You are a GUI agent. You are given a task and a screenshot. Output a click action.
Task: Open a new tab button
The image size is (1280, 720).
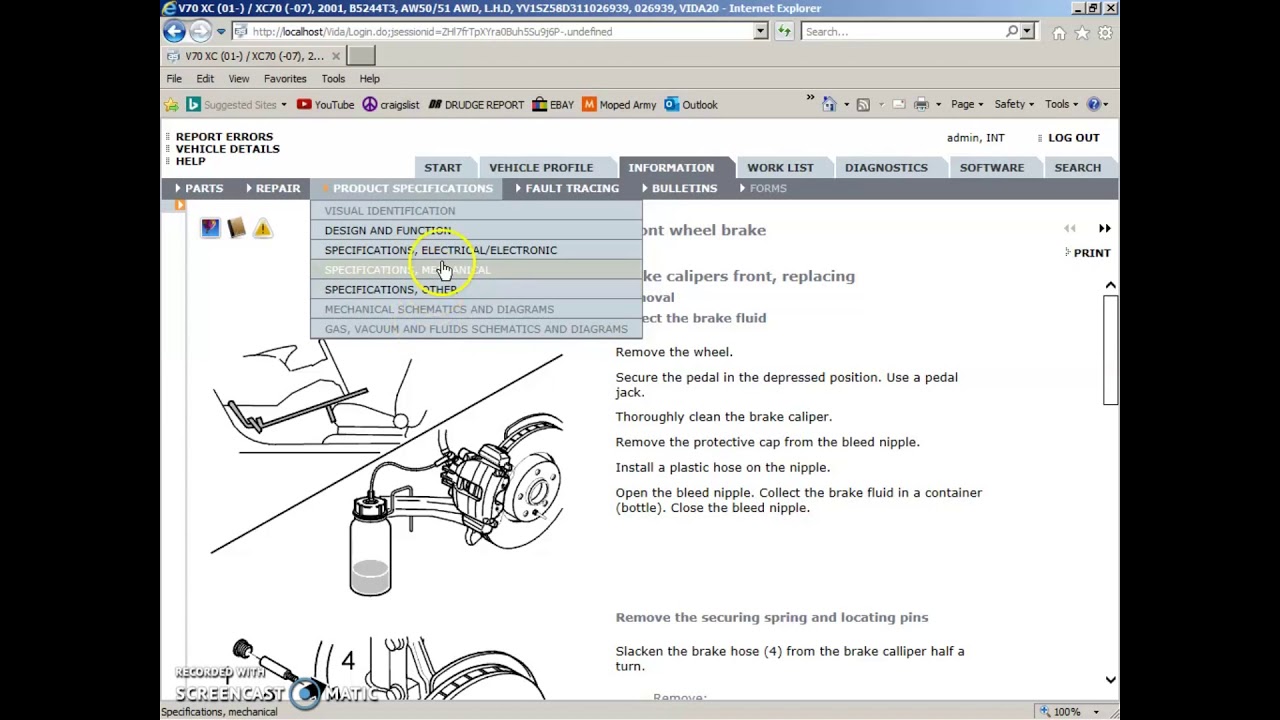pos(361,56)
